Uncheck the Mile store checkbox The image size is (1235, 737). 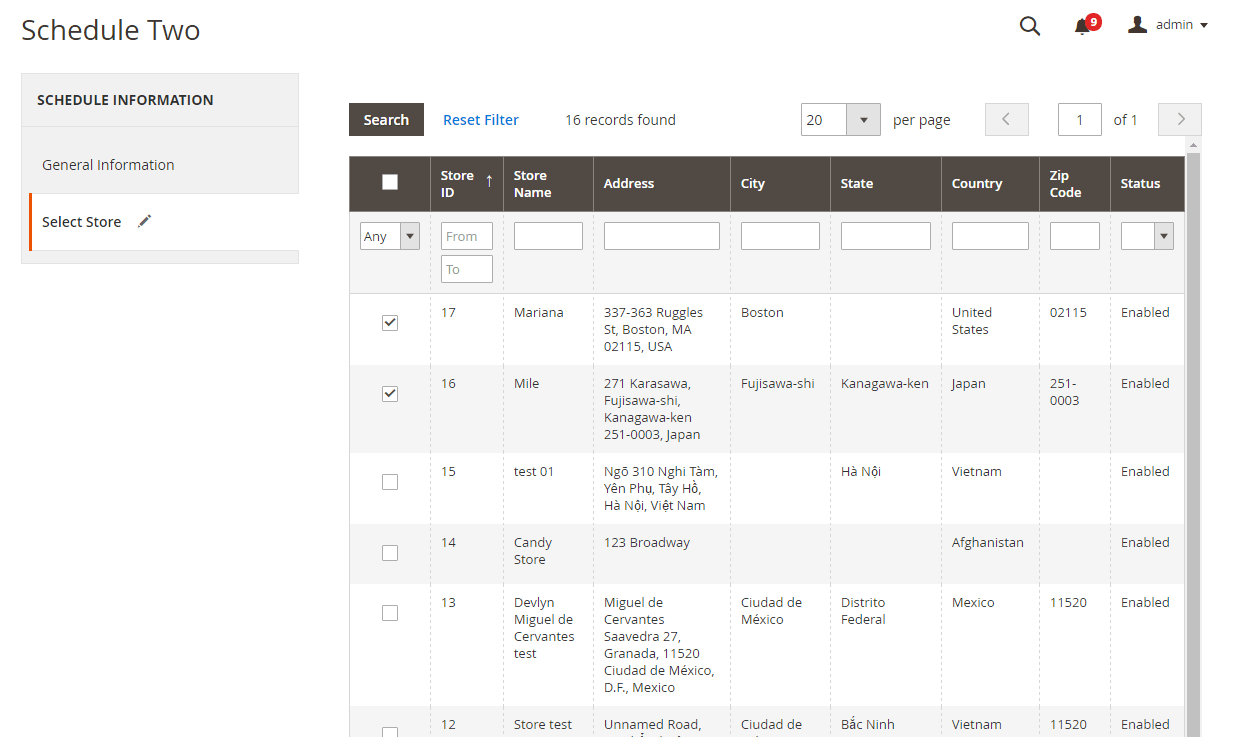click(x=390, y=394)
